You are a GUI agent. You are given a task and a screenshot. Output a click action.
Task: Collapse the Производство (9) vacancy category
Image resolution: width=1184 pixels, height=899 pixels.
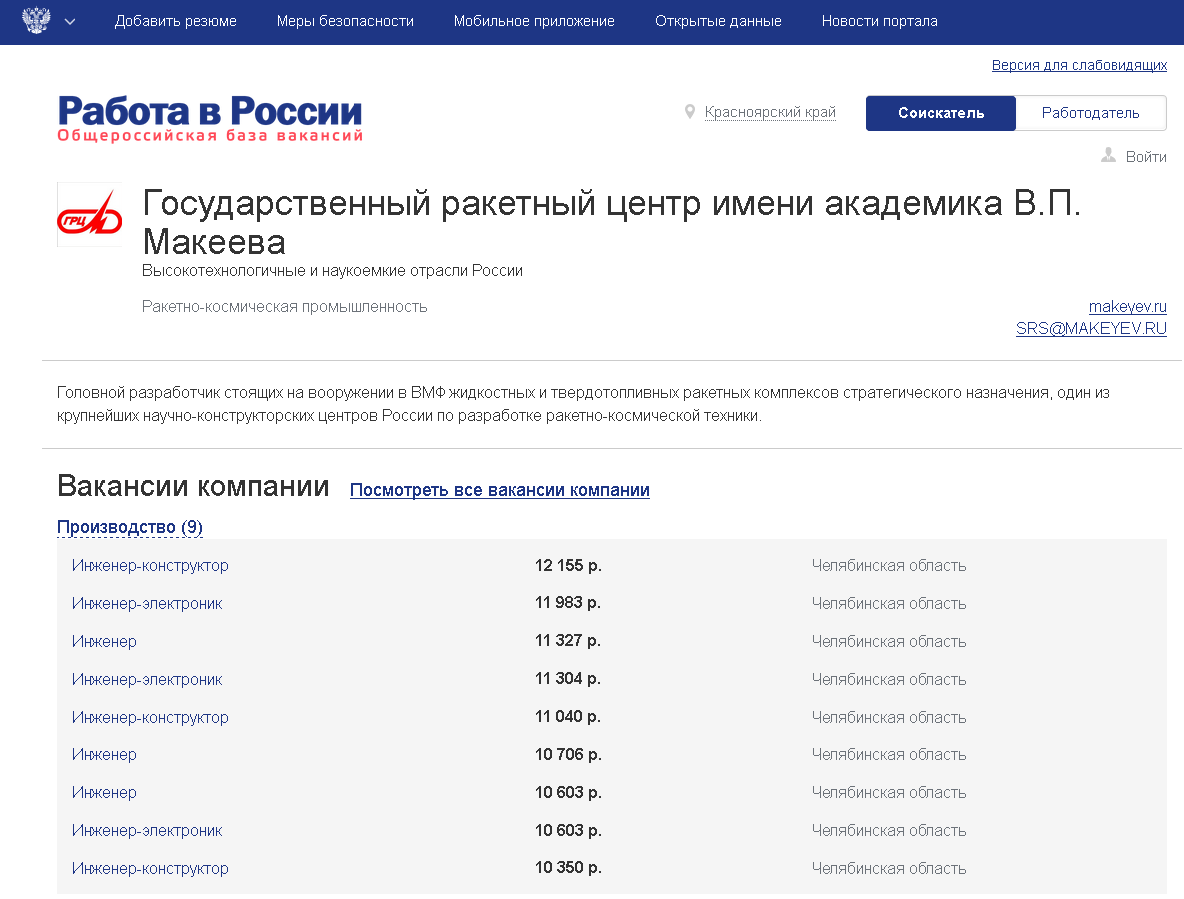tap(130, 527)
